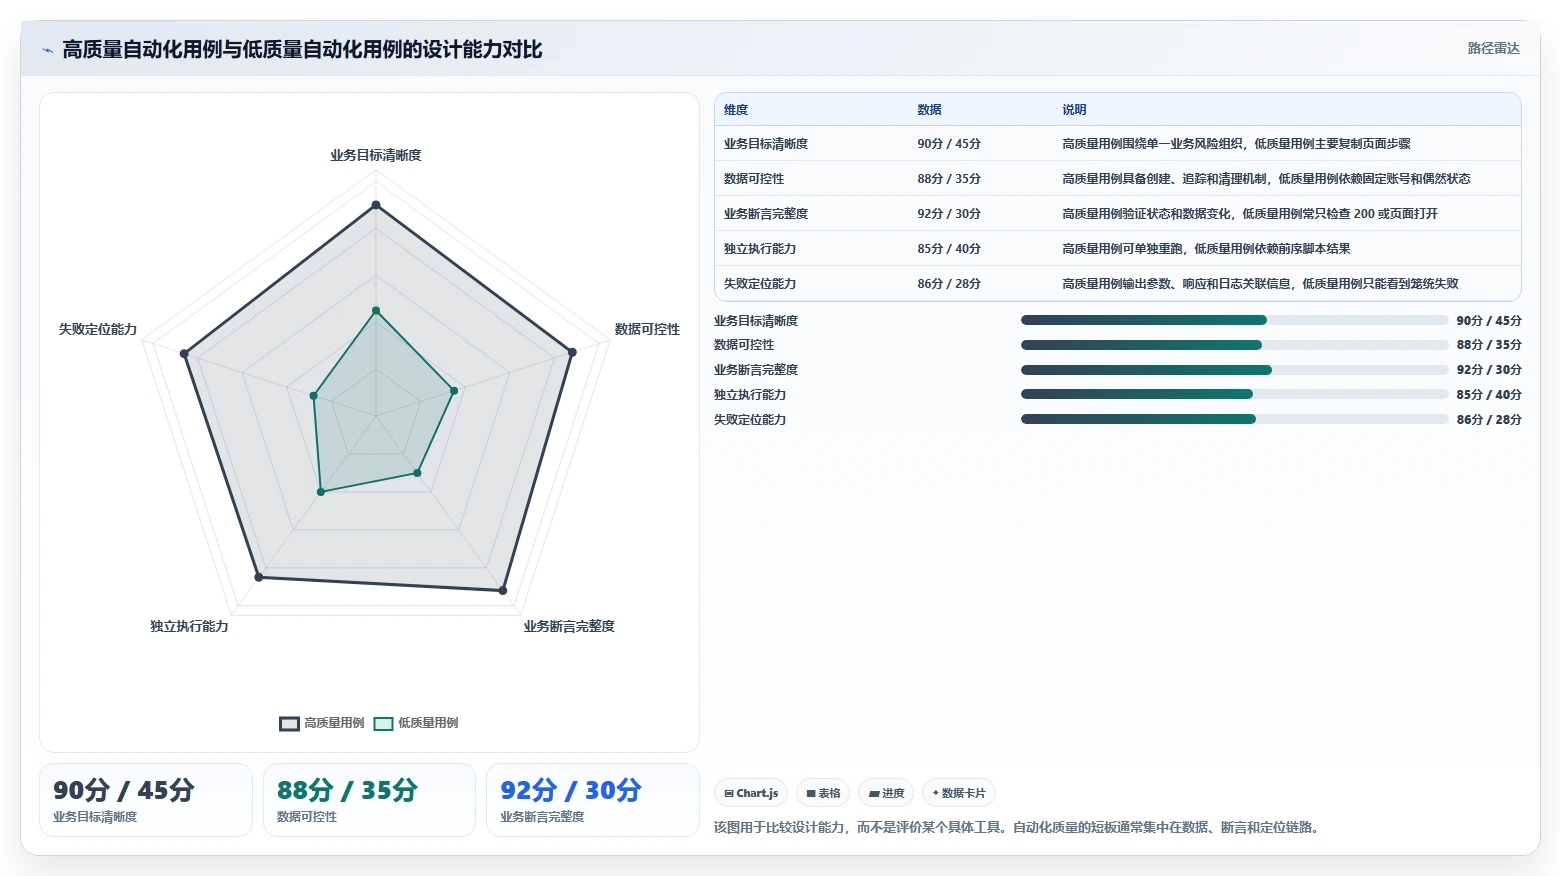The height and width of the screenshot is (876, 1561).
Task: Click the description starting 高质量用例验证状态和数据变化
Action: coord(1250,214)
